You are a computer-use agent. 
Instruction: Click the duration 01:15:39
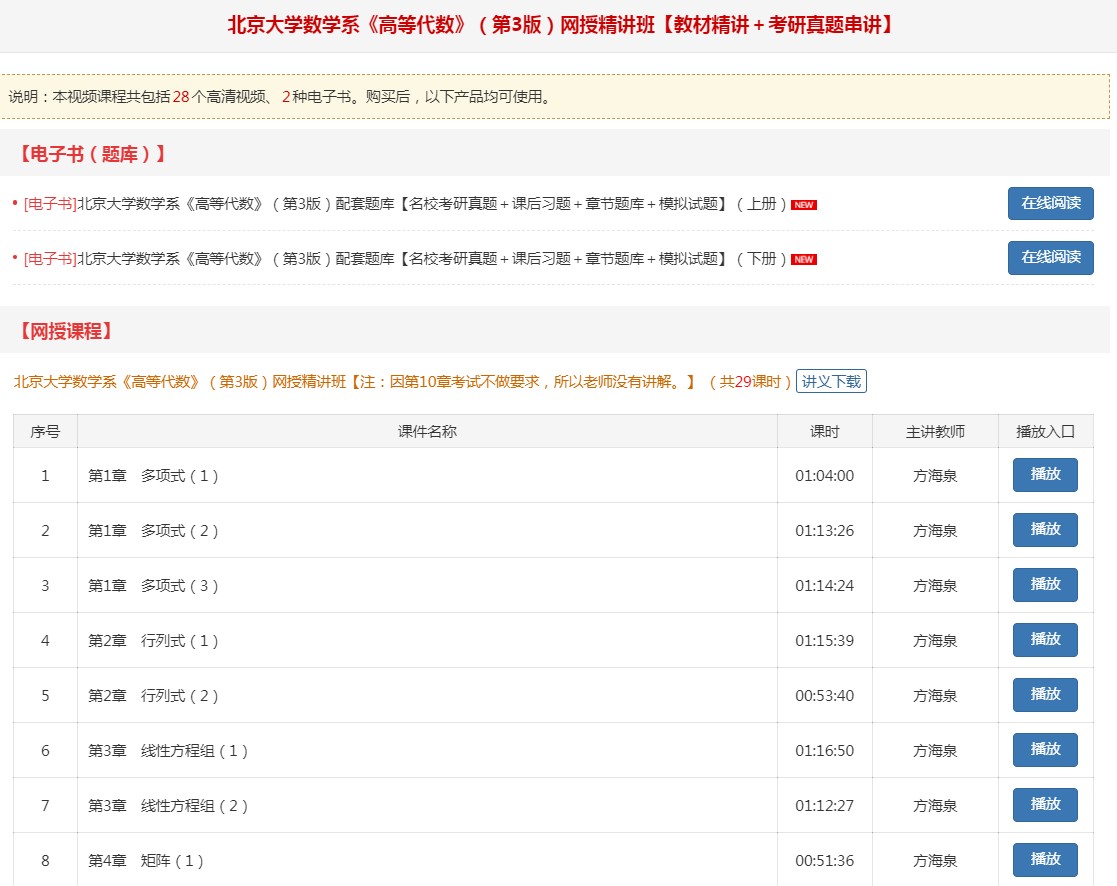(824, 641)
